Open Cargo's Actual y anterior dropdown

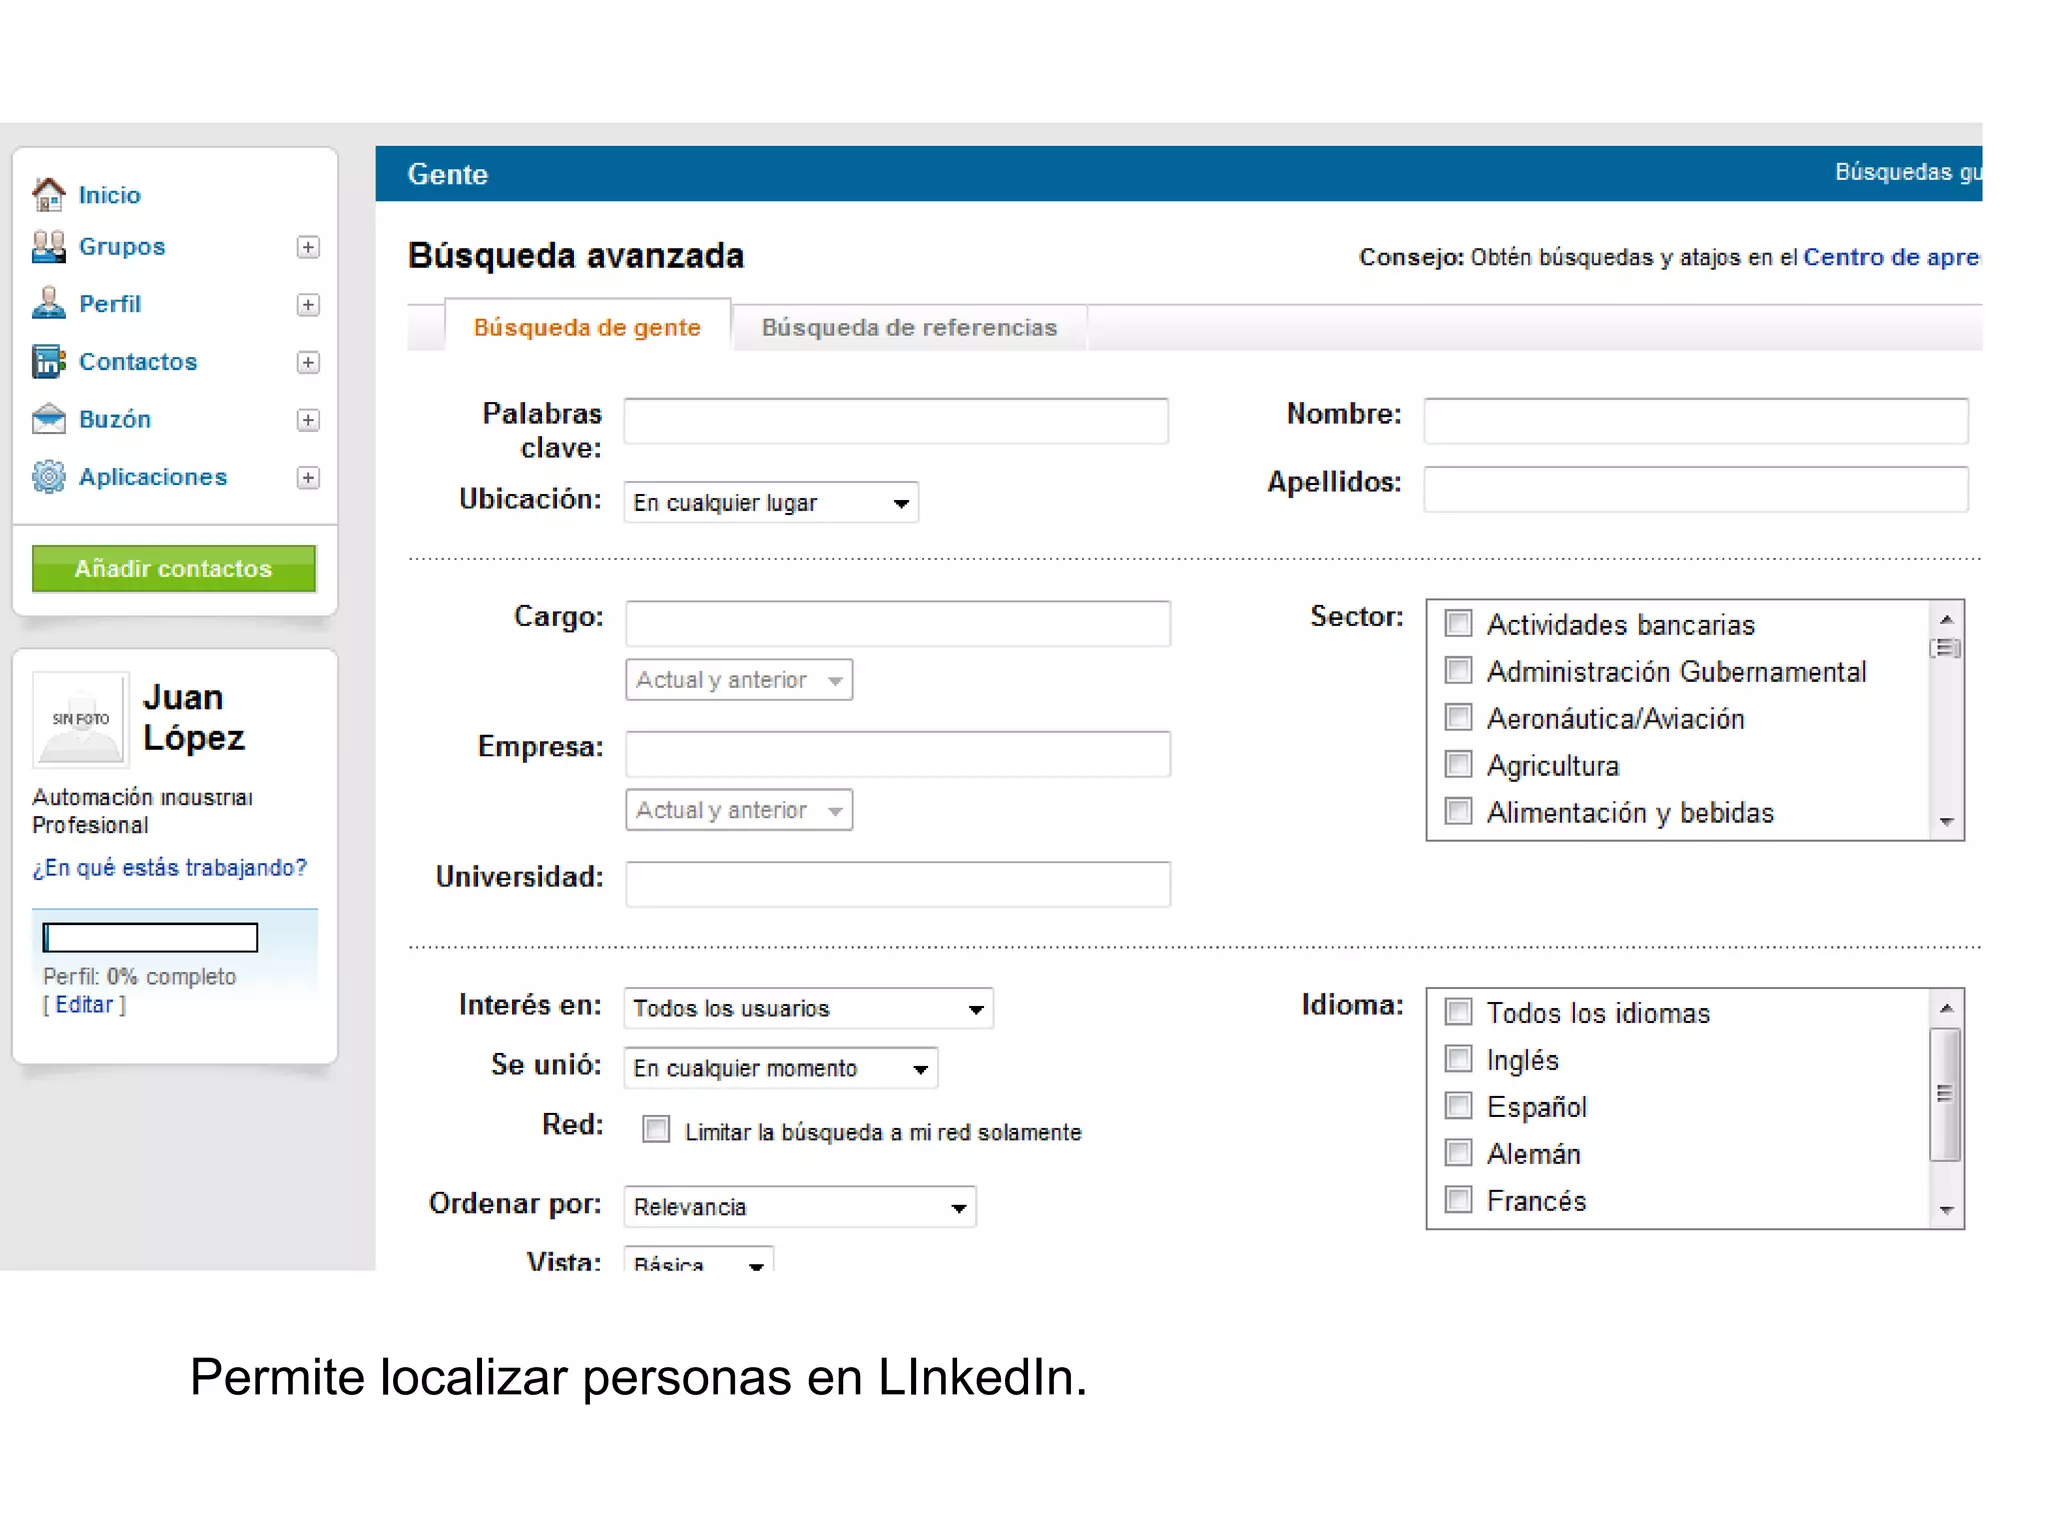click(739, 680)
